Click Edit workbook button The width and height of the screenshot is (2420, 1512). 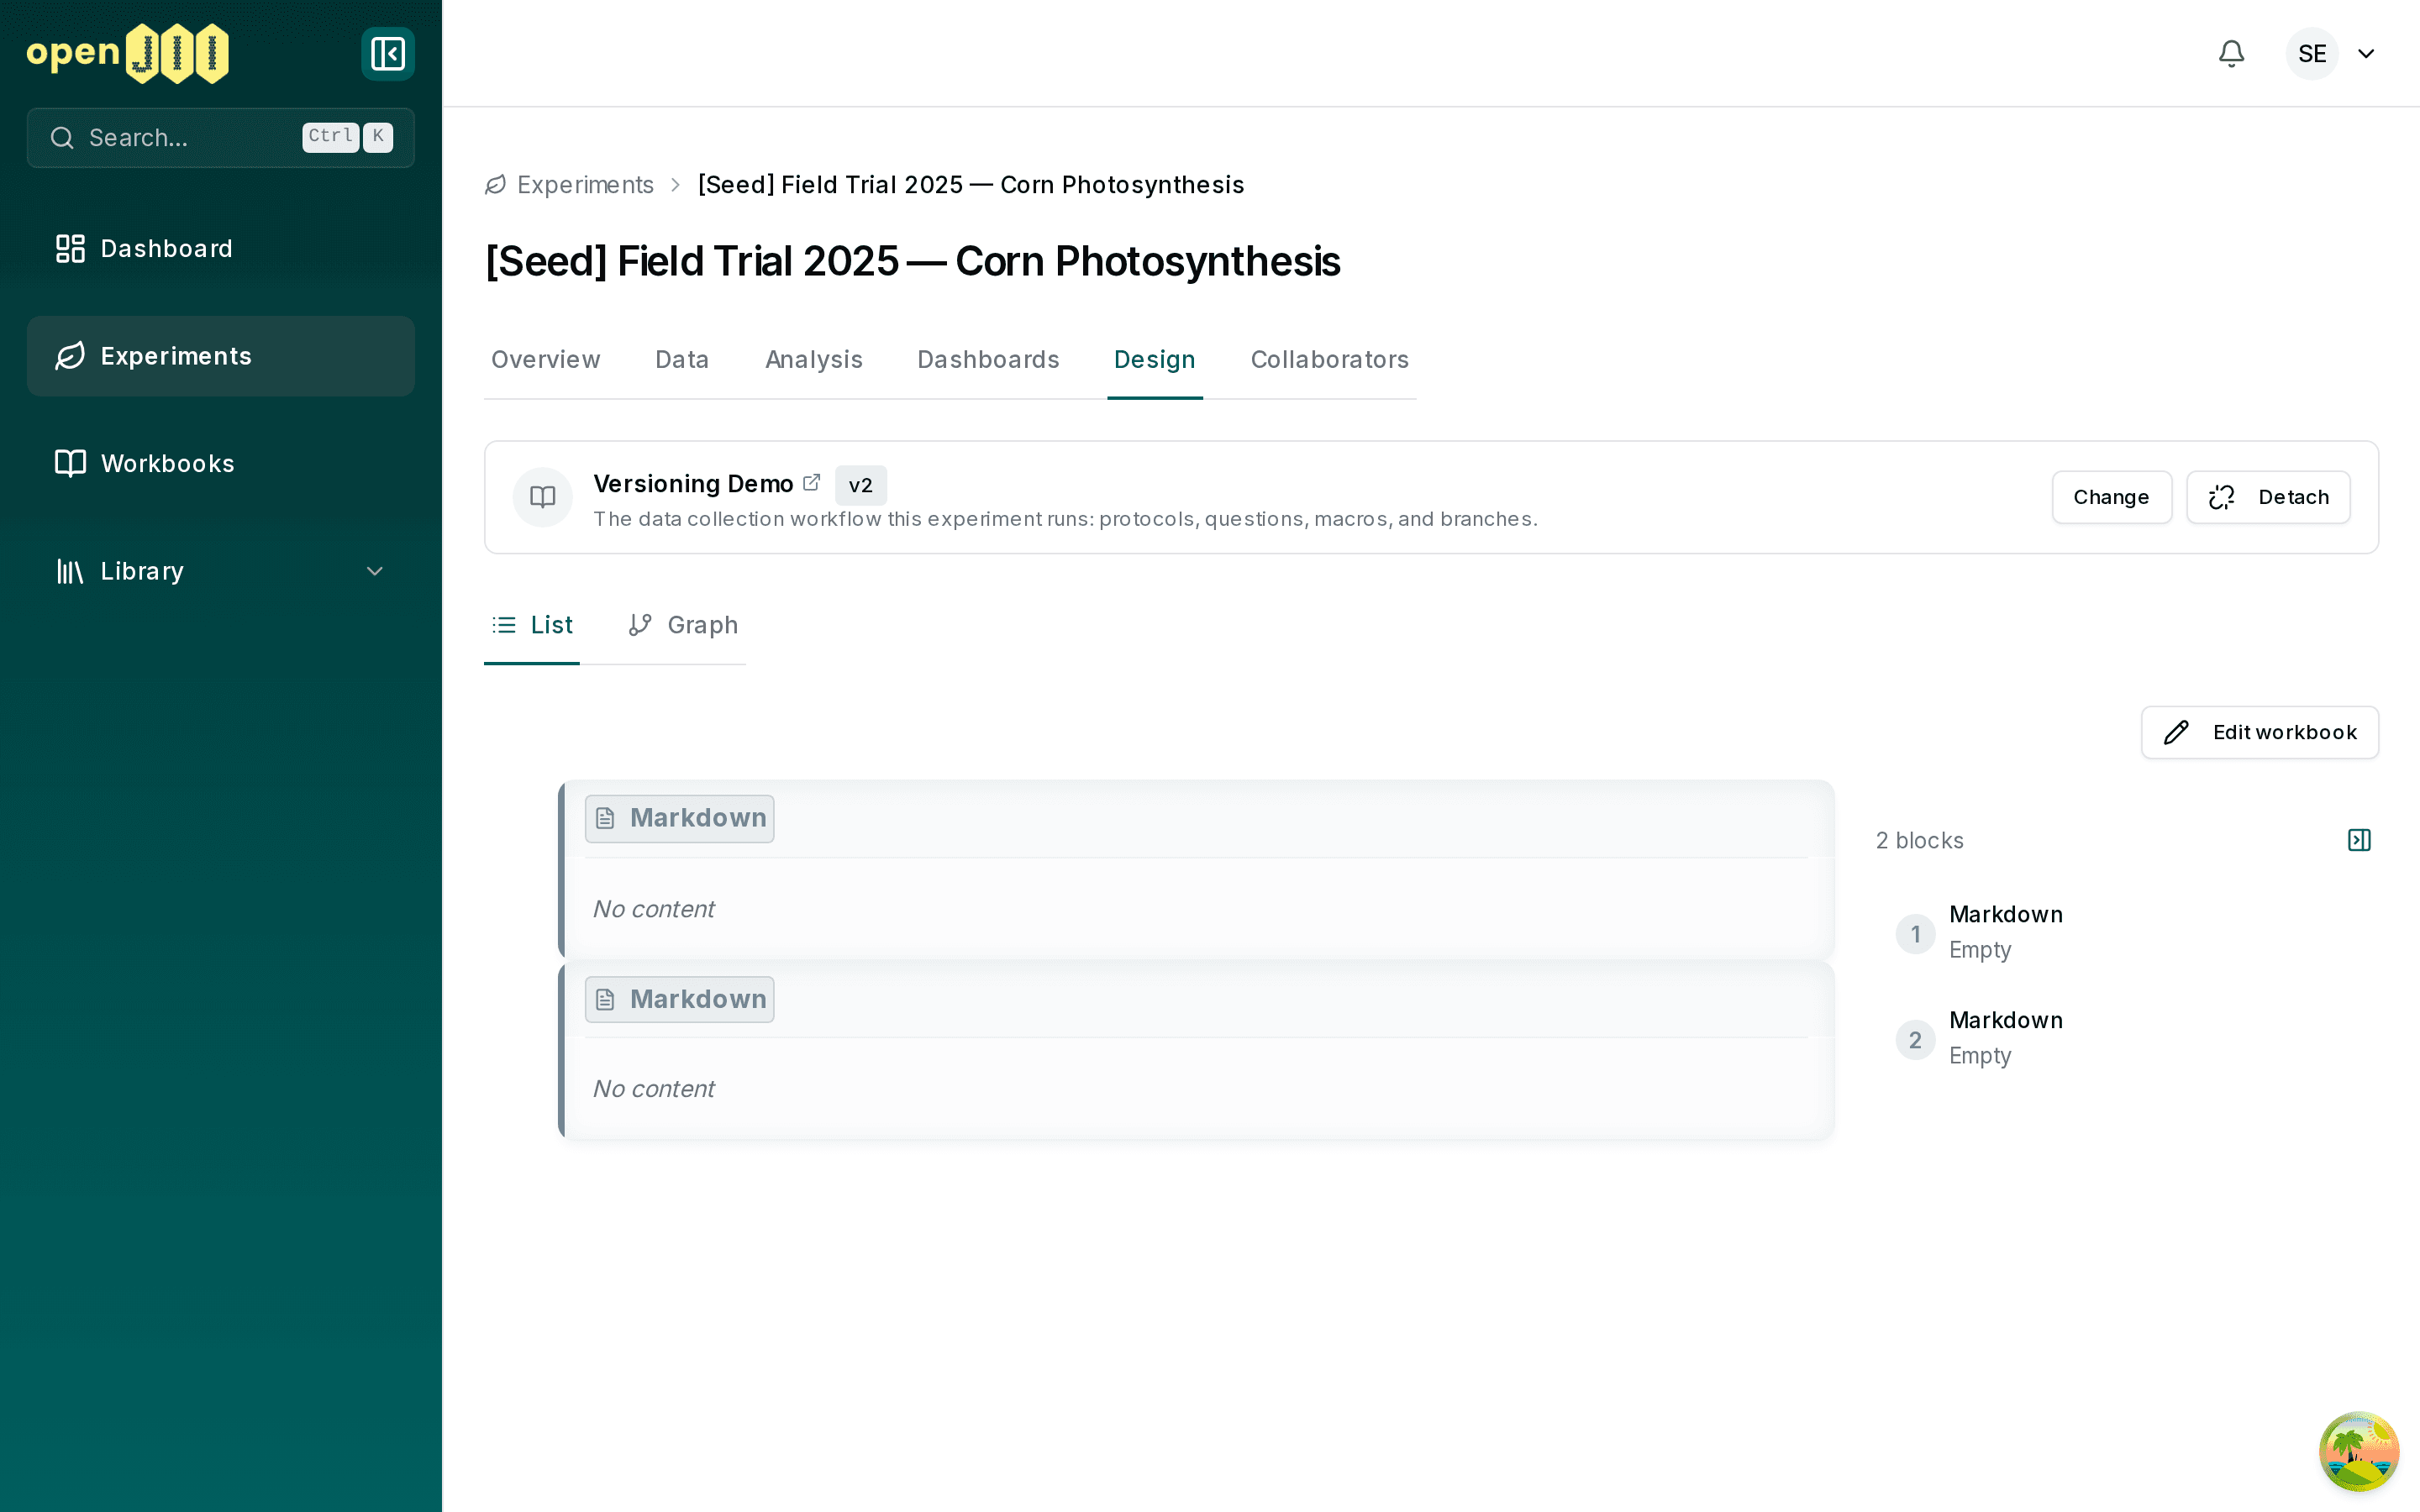tap(2259, 732)
